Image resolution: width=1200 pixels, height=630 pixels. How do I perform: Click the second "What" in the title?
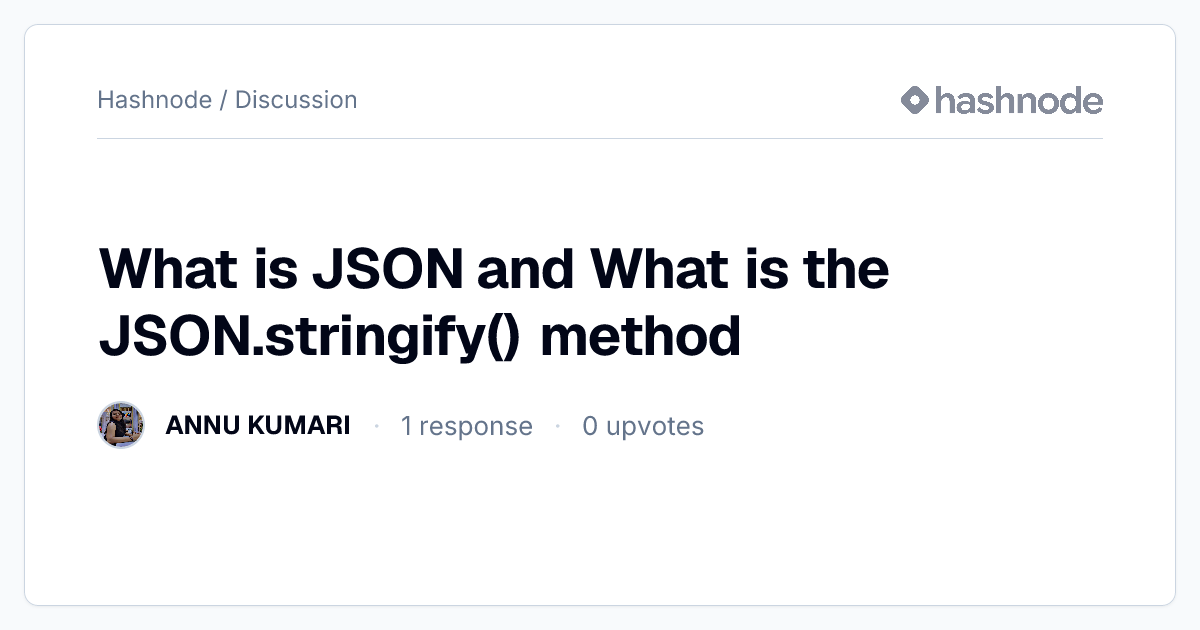pos(655,269)
